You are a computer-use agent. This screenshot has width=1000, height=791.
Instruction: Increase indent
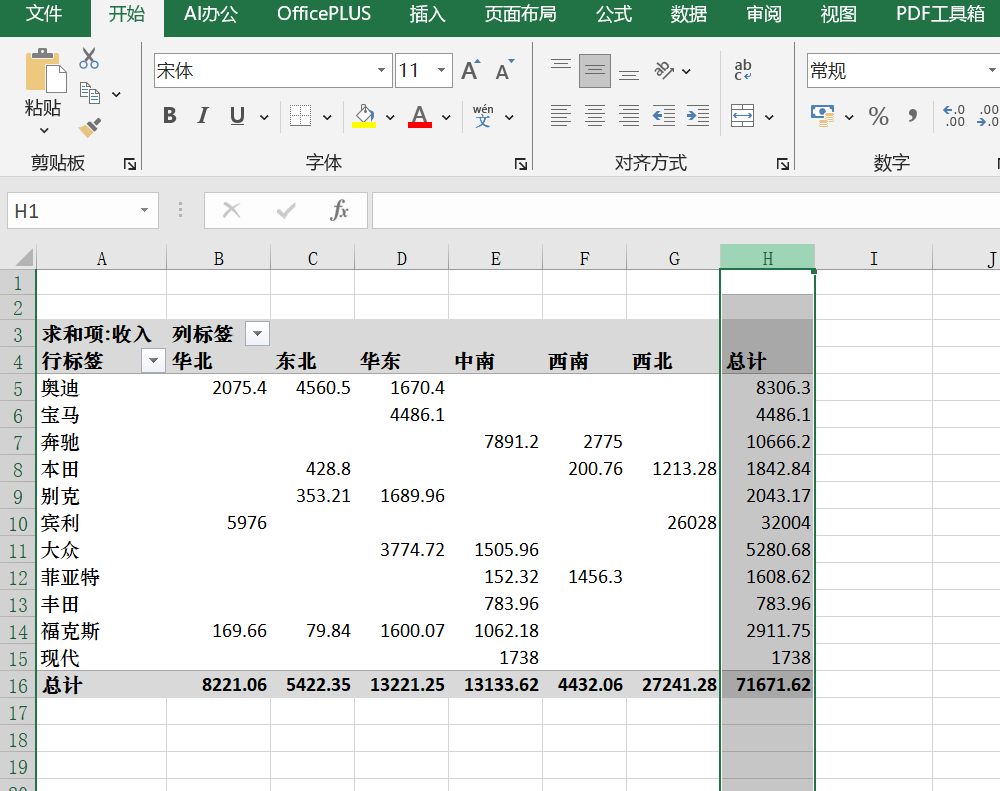[x=698, y=115]
